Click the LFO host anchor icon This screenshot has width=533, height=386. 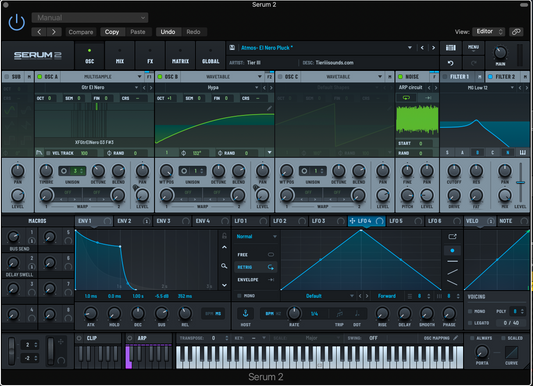coord(245,313)
